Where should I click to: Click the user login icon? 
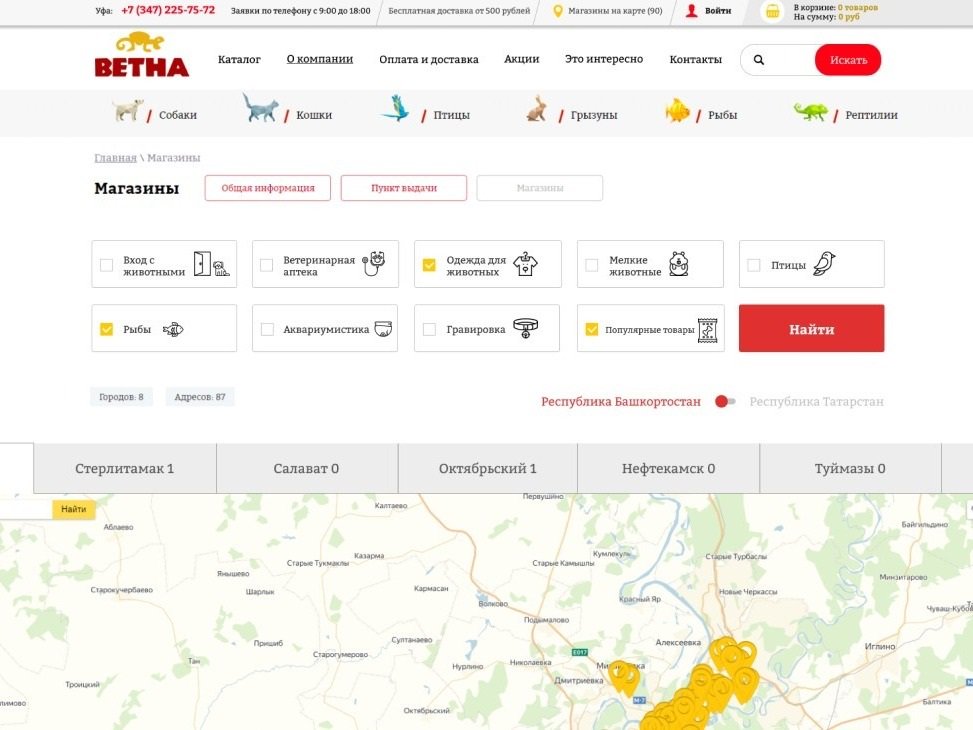click(691, 11)
